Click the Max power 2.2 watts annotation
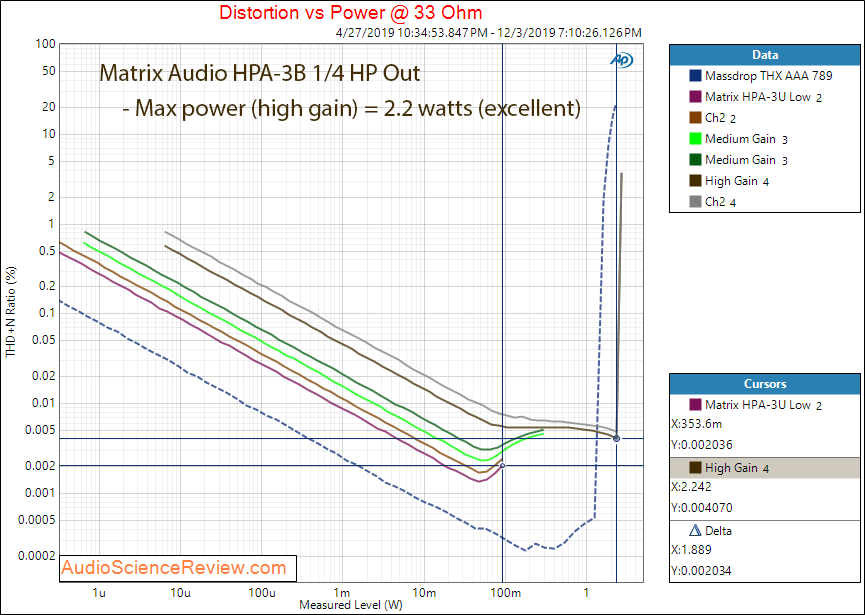Screen dimensions: 865x615 [x=351, y=108]
